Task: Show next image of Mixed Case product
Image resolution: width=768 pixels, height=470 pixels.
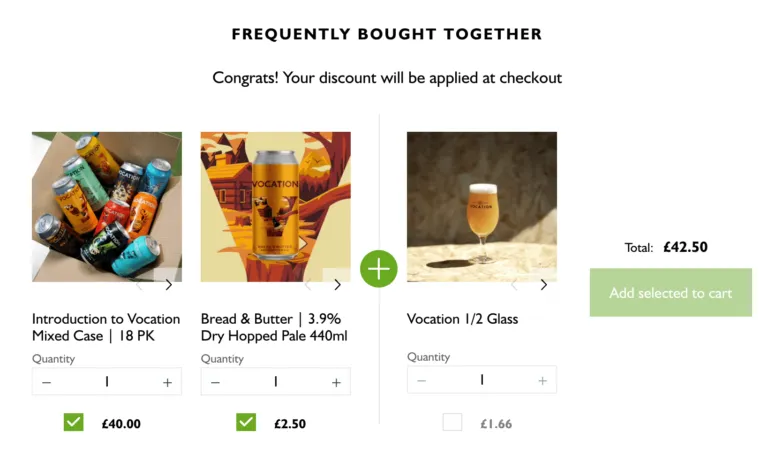Action: 168,285
